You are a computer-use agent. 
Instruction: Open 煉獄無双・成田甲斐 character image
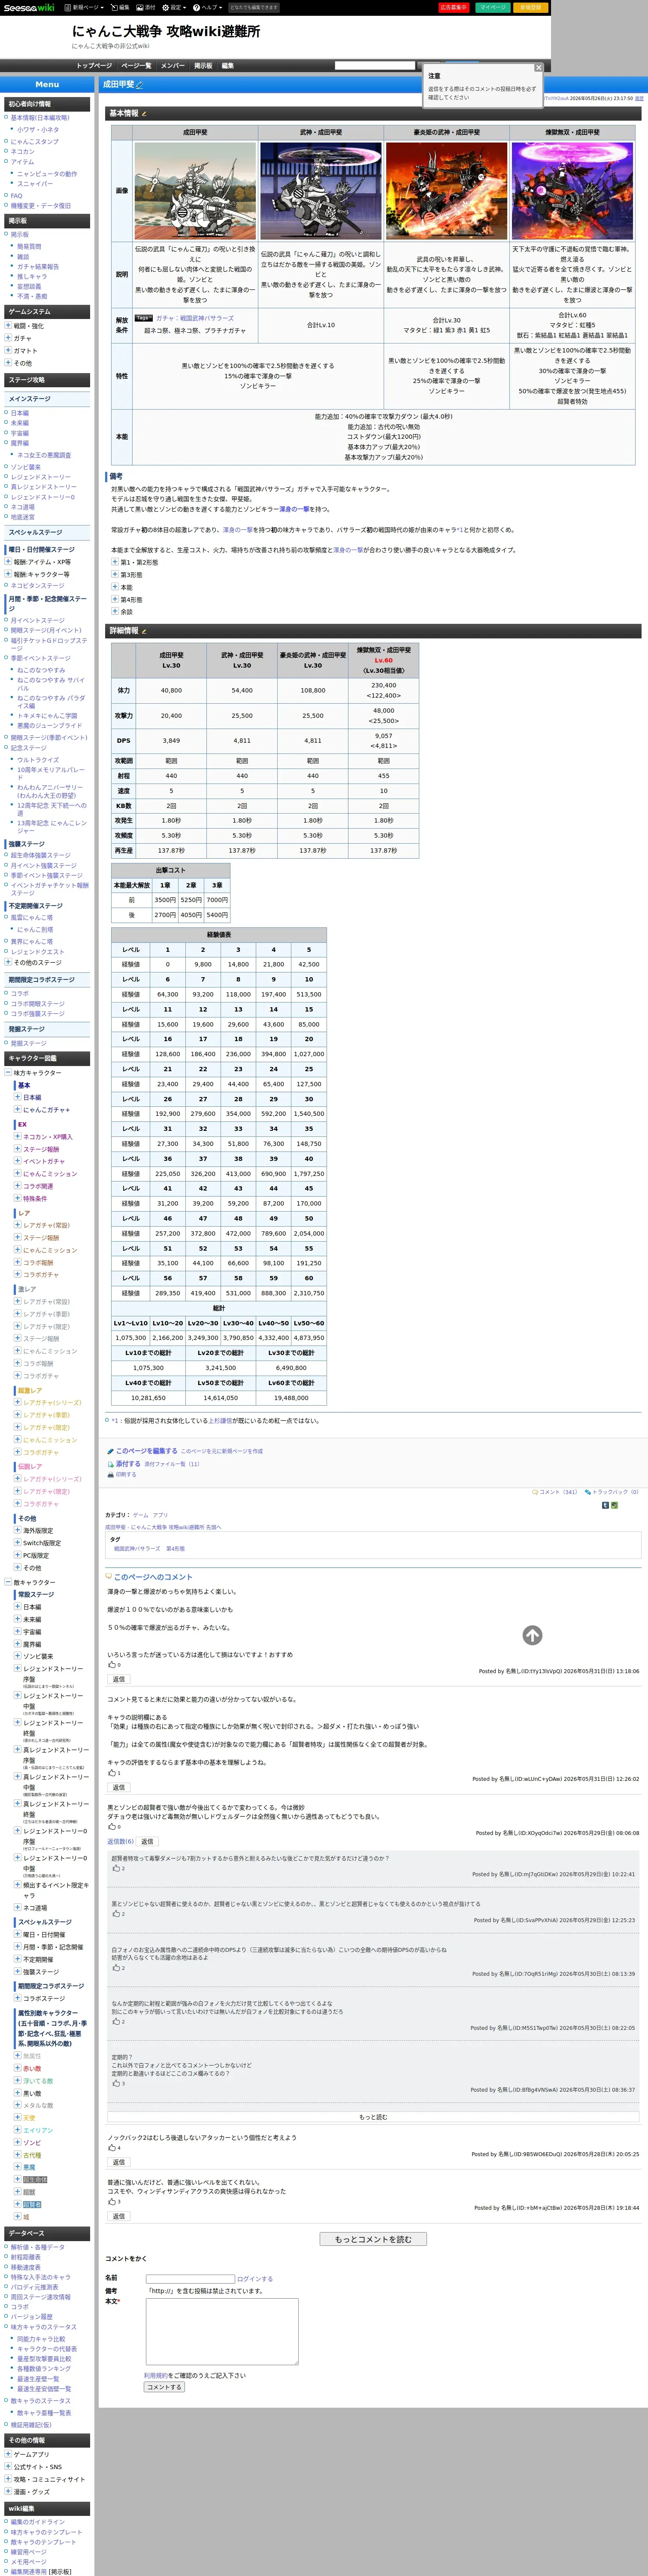[x=572, y=190]
